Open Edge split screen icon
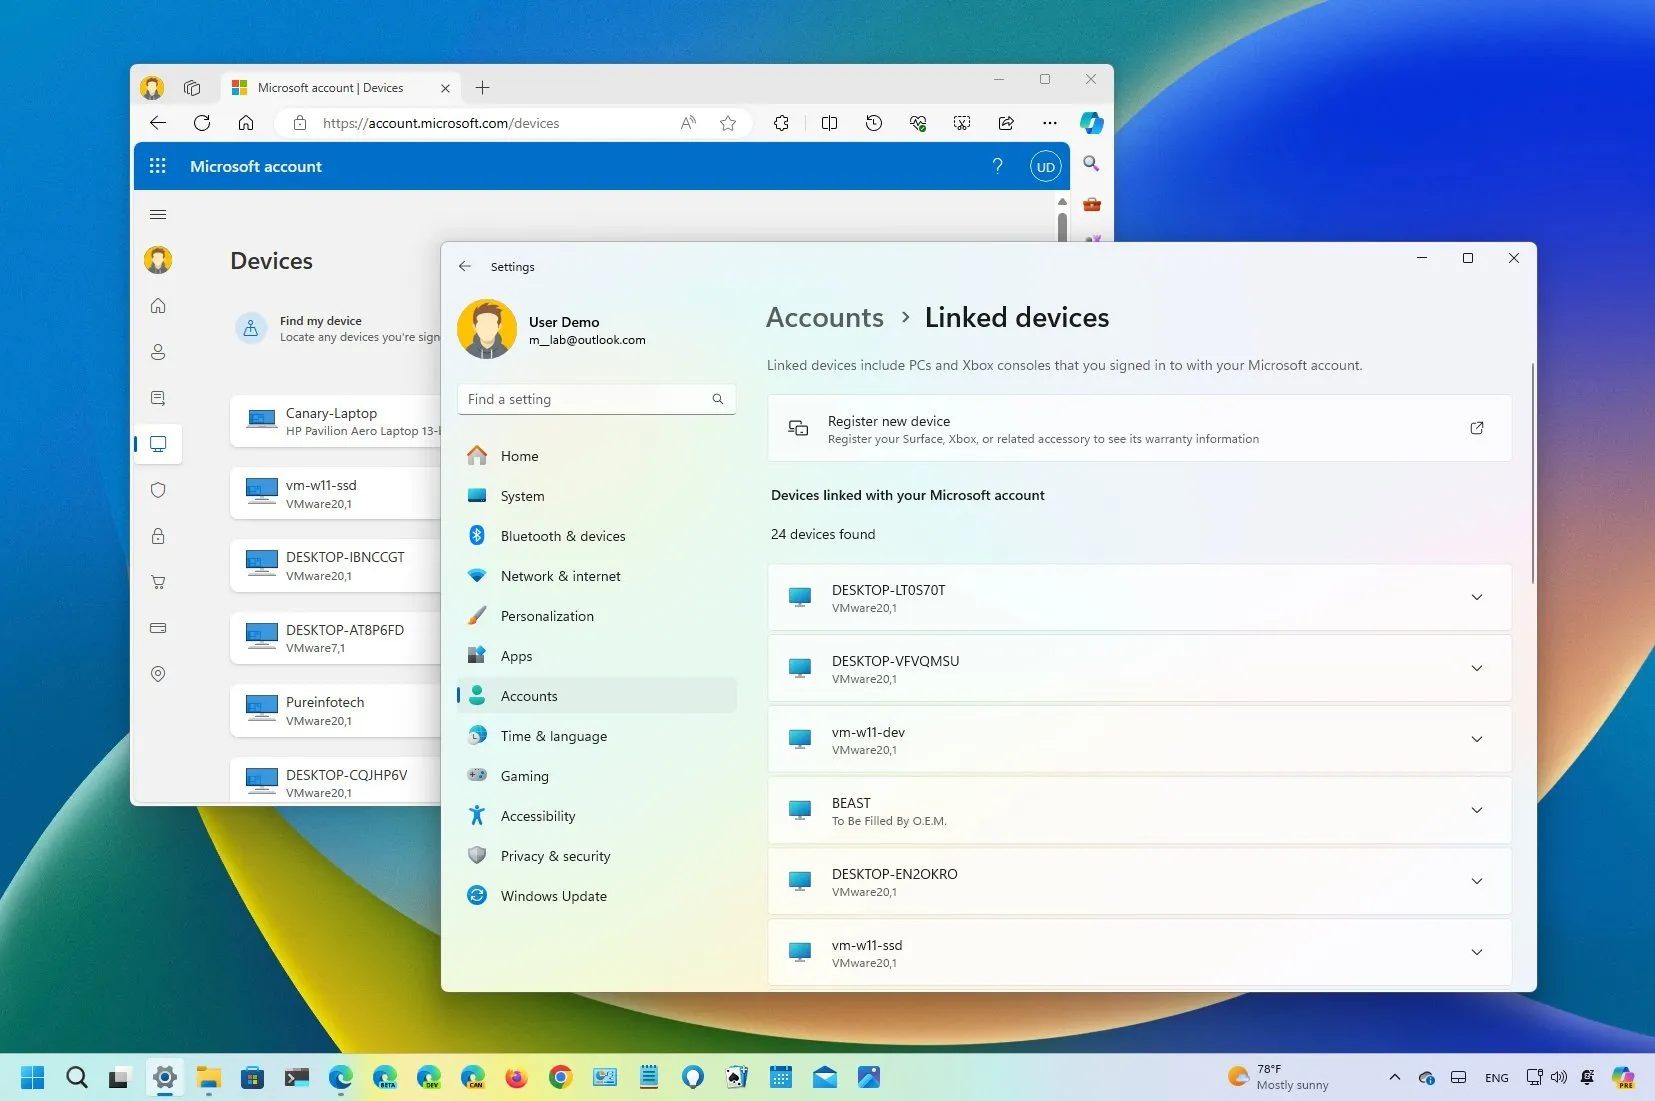The image size is (1655, 1101). [829, 123]
